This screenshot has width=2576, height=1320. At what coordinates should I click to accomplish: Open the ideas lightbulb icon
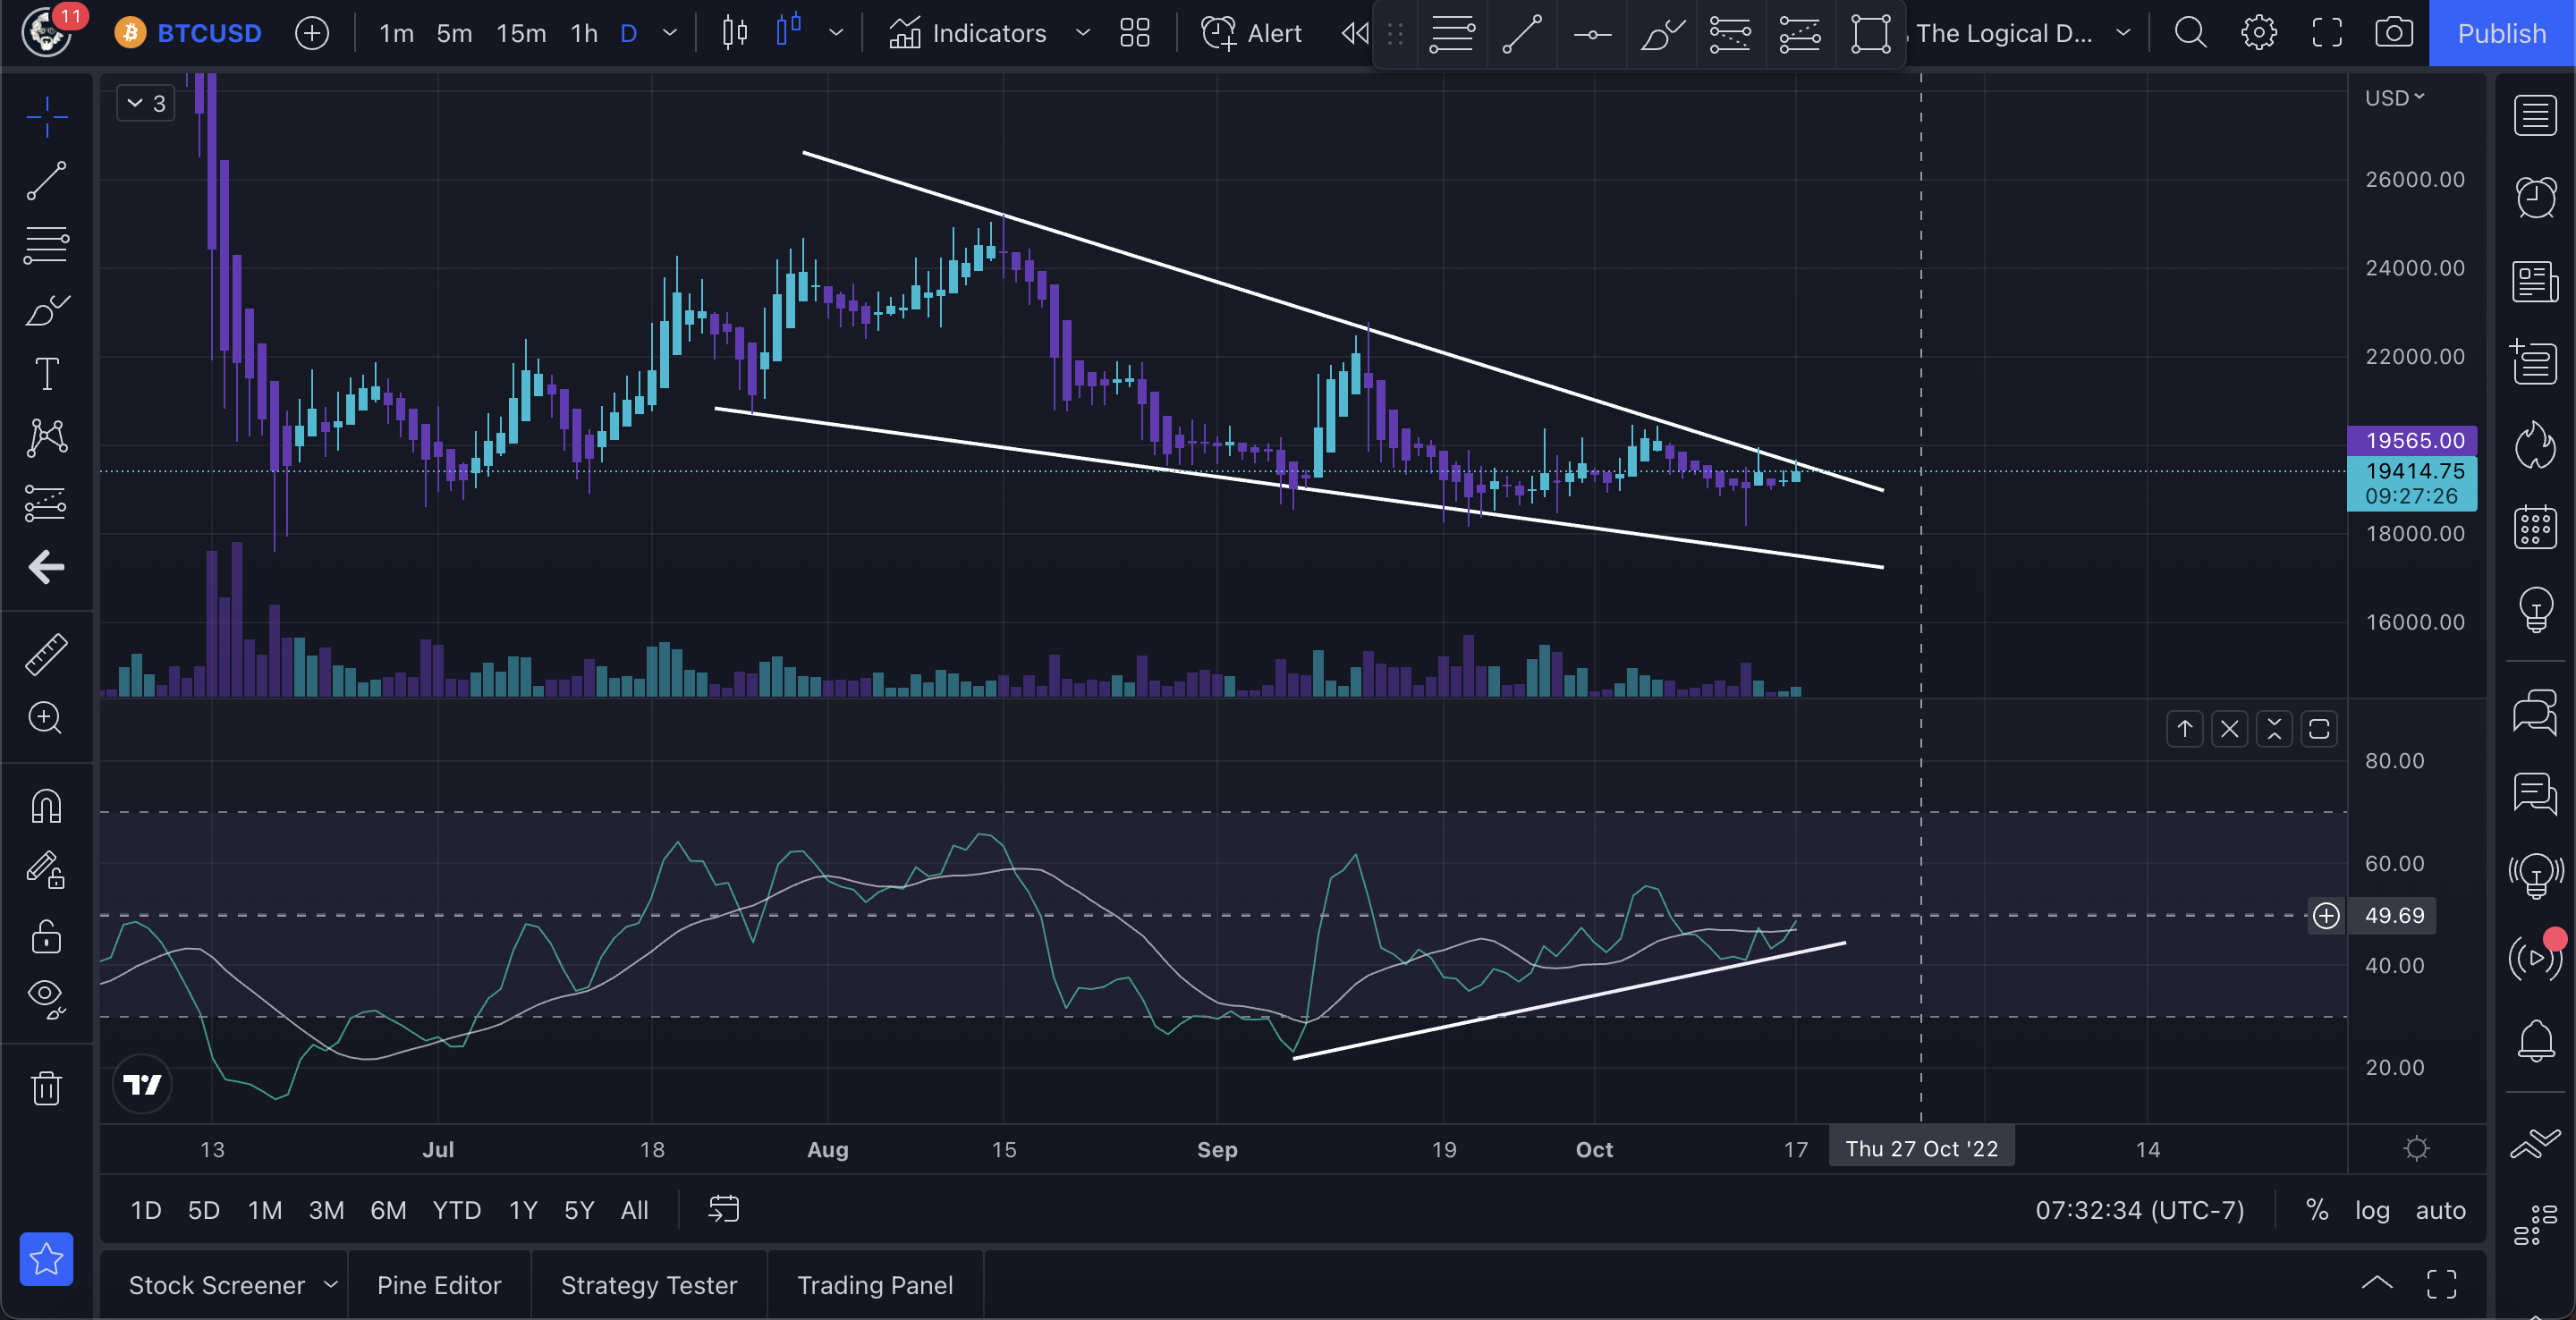tap(2535, 608)
